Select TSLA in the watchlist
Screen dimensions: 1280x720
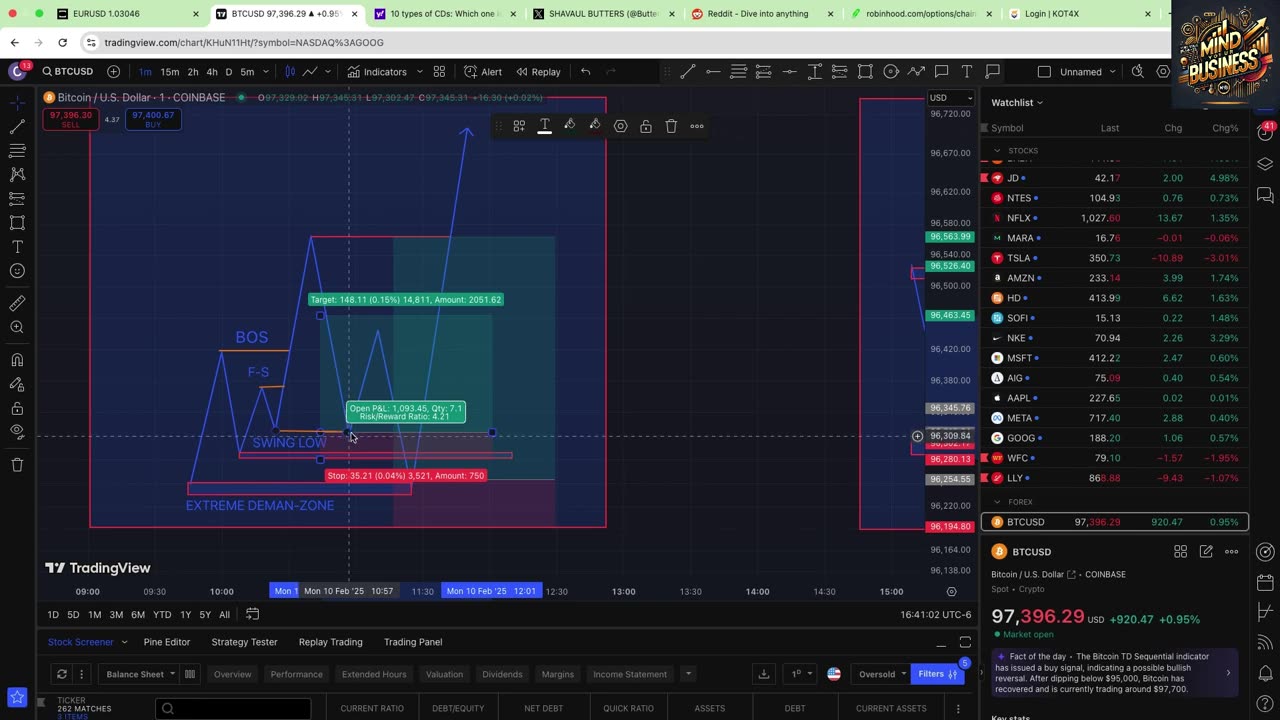[x=1115, y=258]
